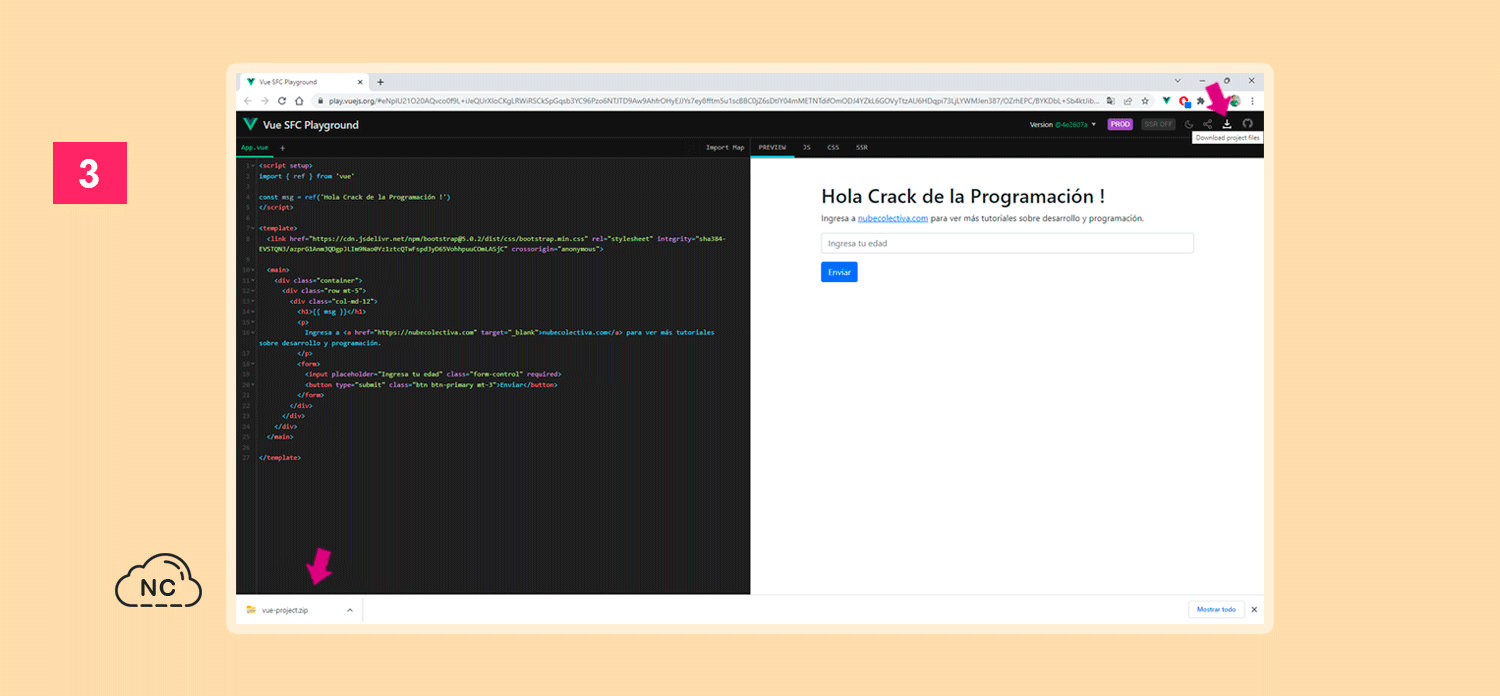1500x696 pixels.
Task: Click the Mostrar todo button
Action: point(1216,609)
